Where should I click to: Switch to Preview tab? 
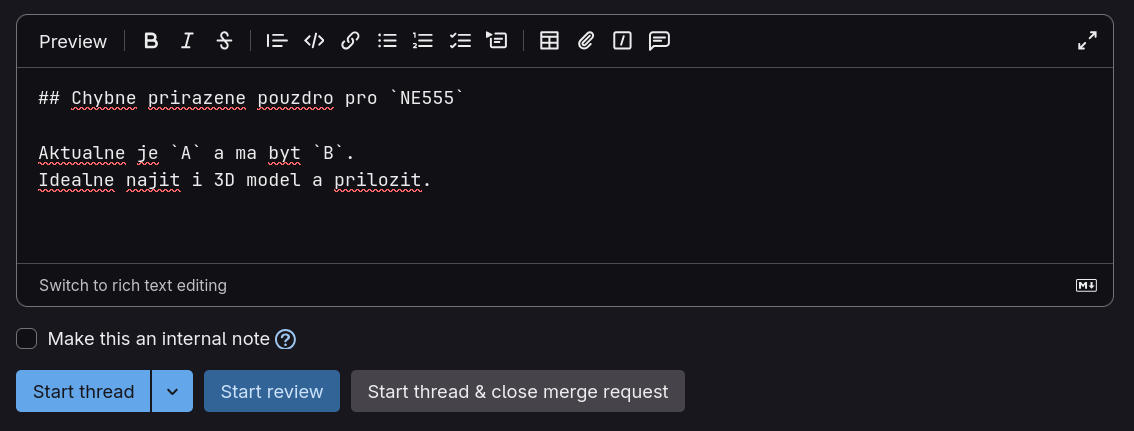(73, 41)
